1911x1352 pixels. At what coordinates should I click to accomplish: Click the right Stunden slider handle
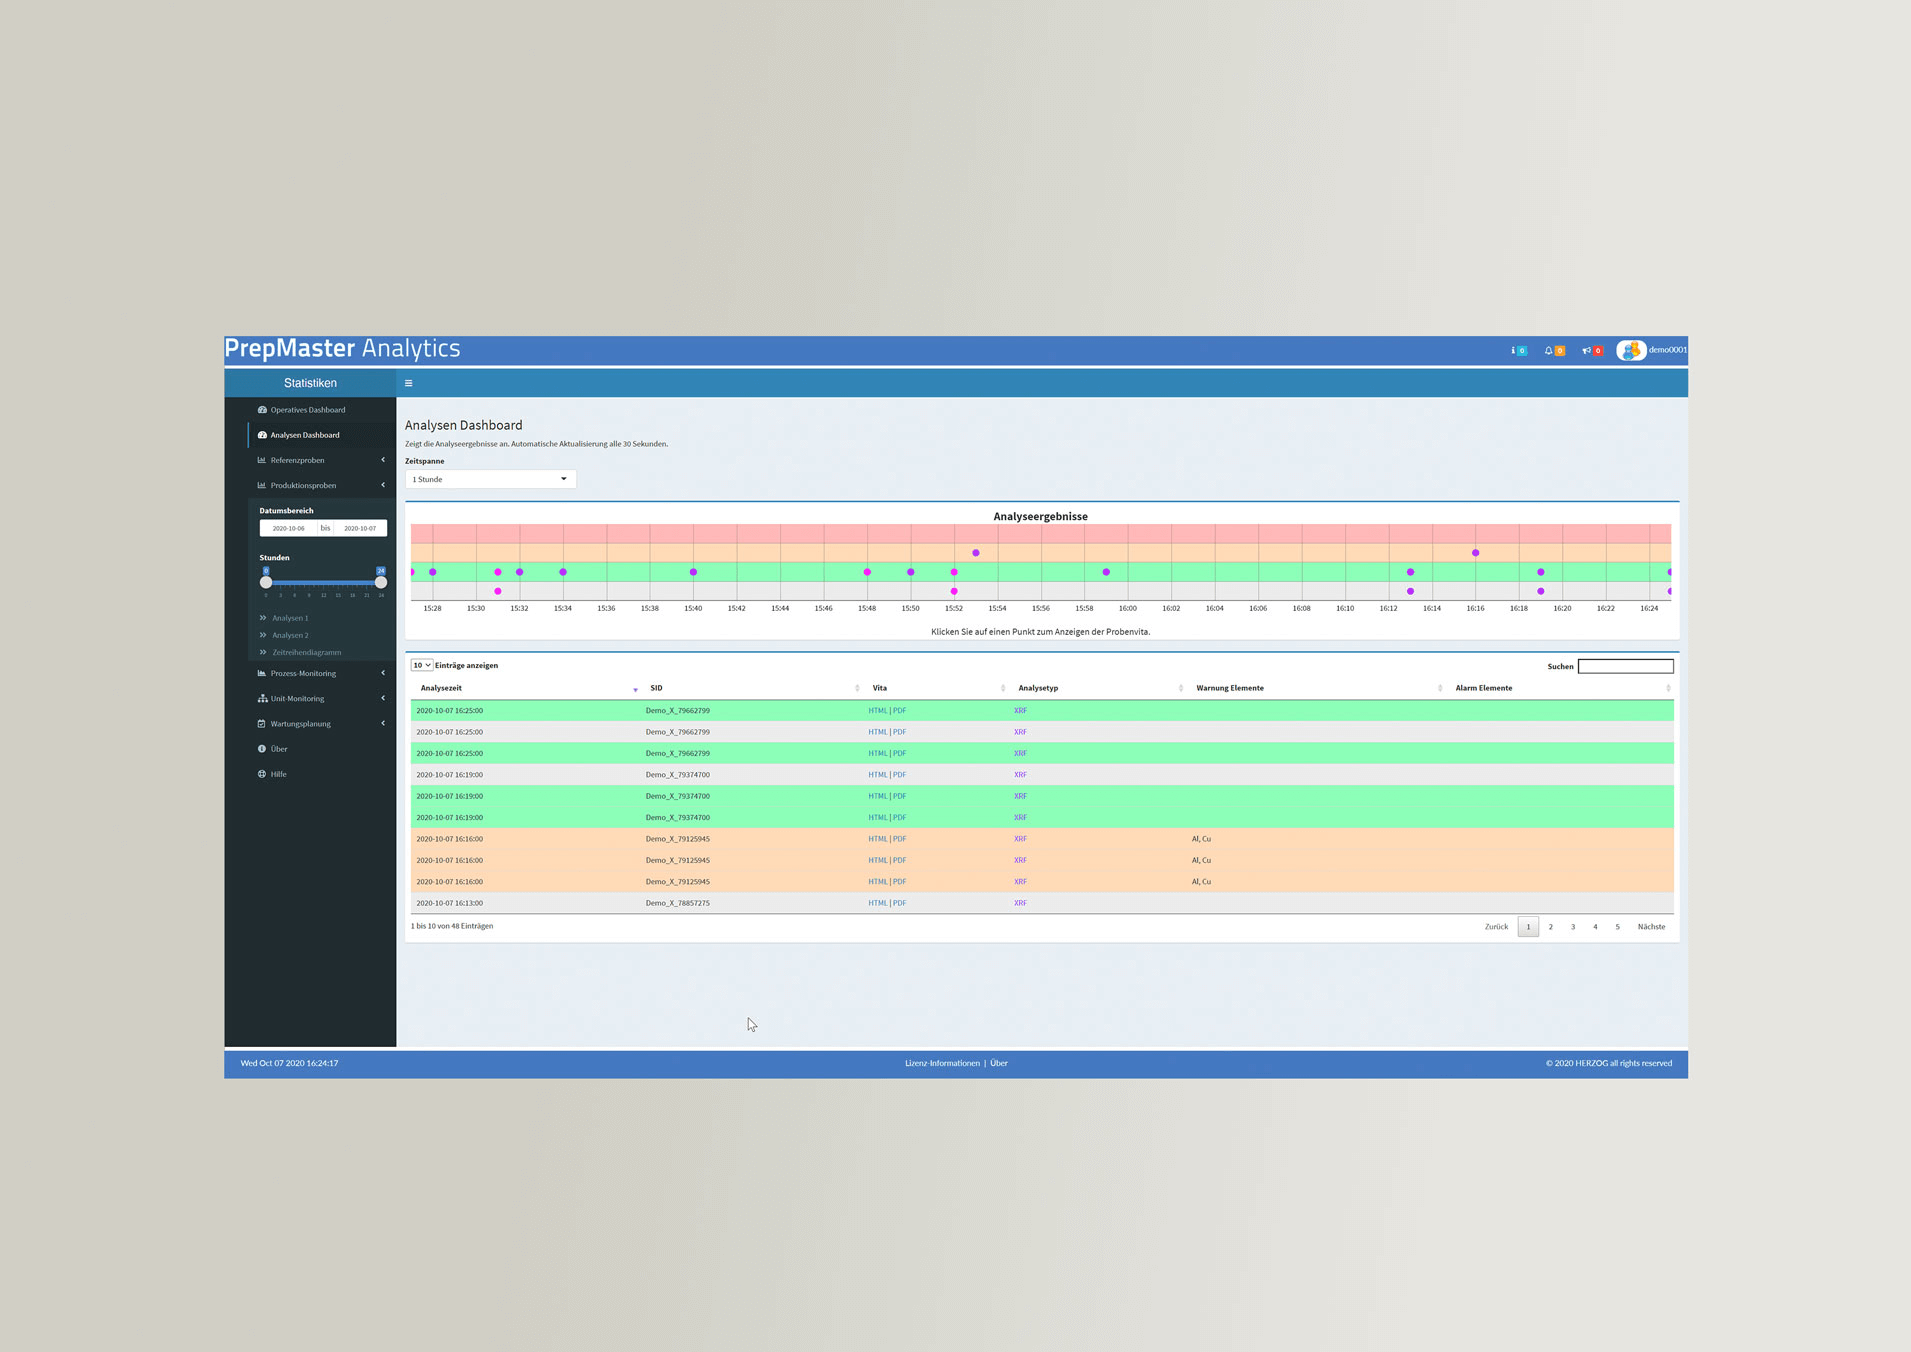[381, 582]
